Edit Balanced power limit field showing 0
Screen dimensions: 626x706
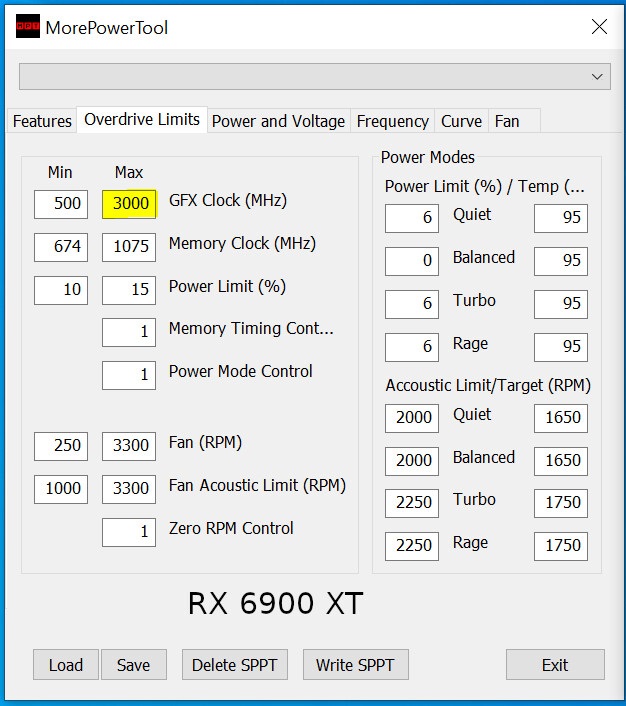(412, 261)
